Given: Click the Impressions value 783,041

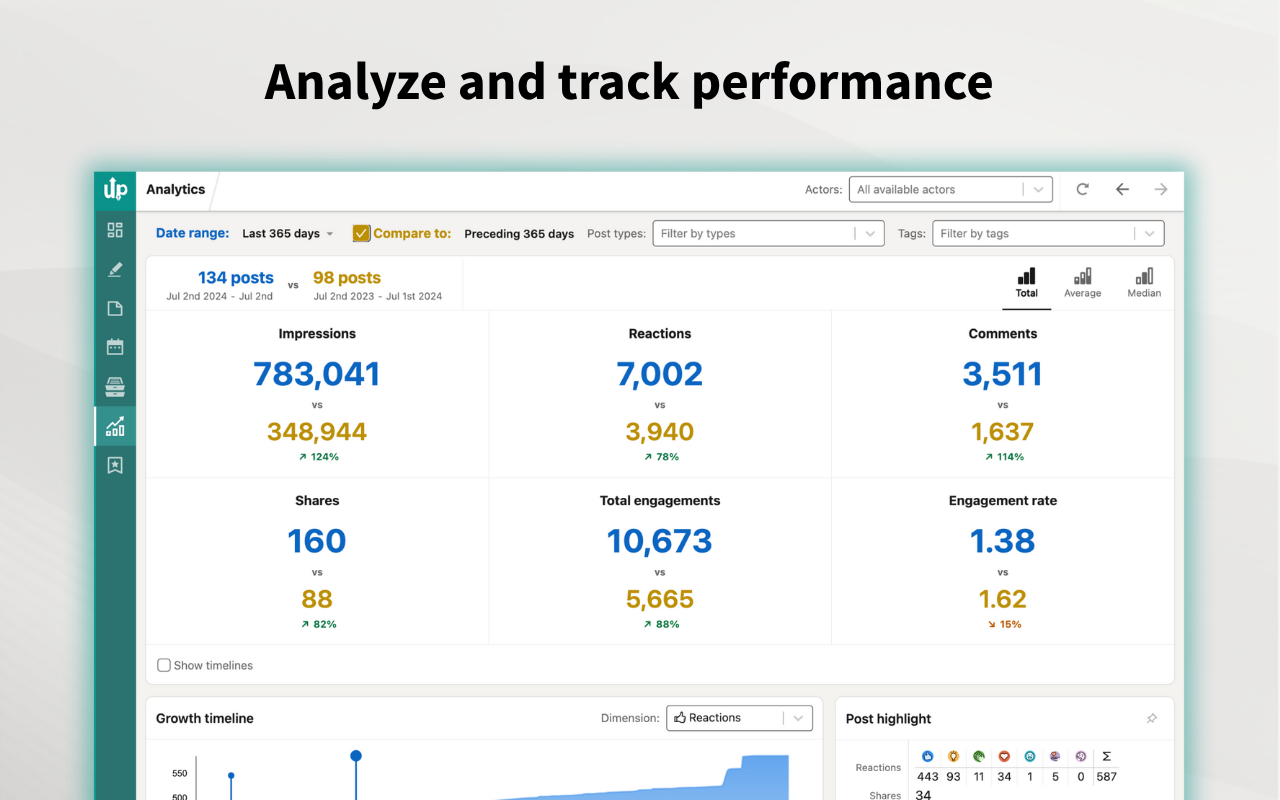Looking at the screenshot, I should pos(317,374).
